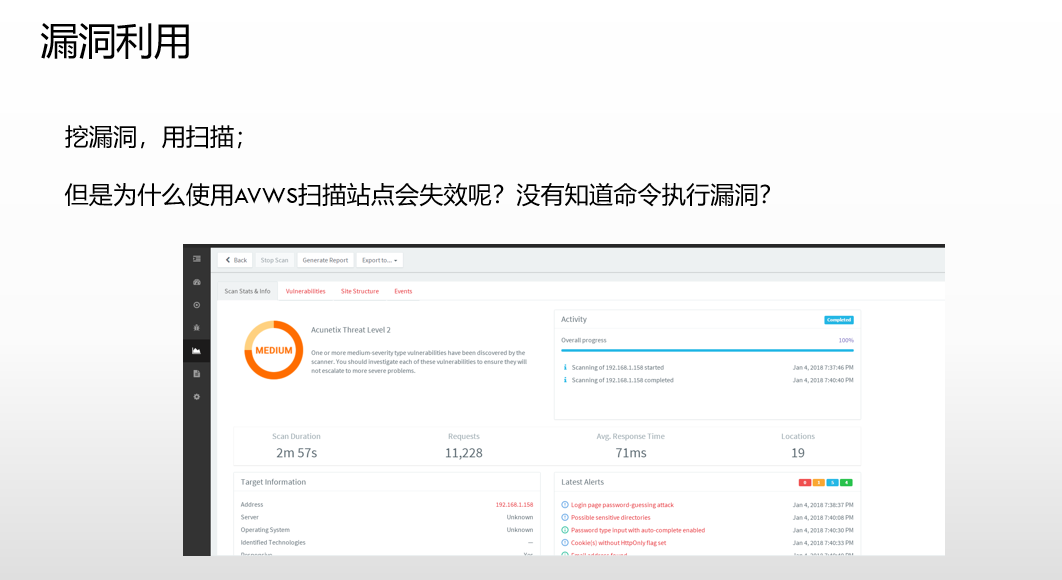The height and width of the screenshot is (580, 1062).
Task: Open the Vulnerabilities bug icon in sidebar
Action: tap(196, 328)
